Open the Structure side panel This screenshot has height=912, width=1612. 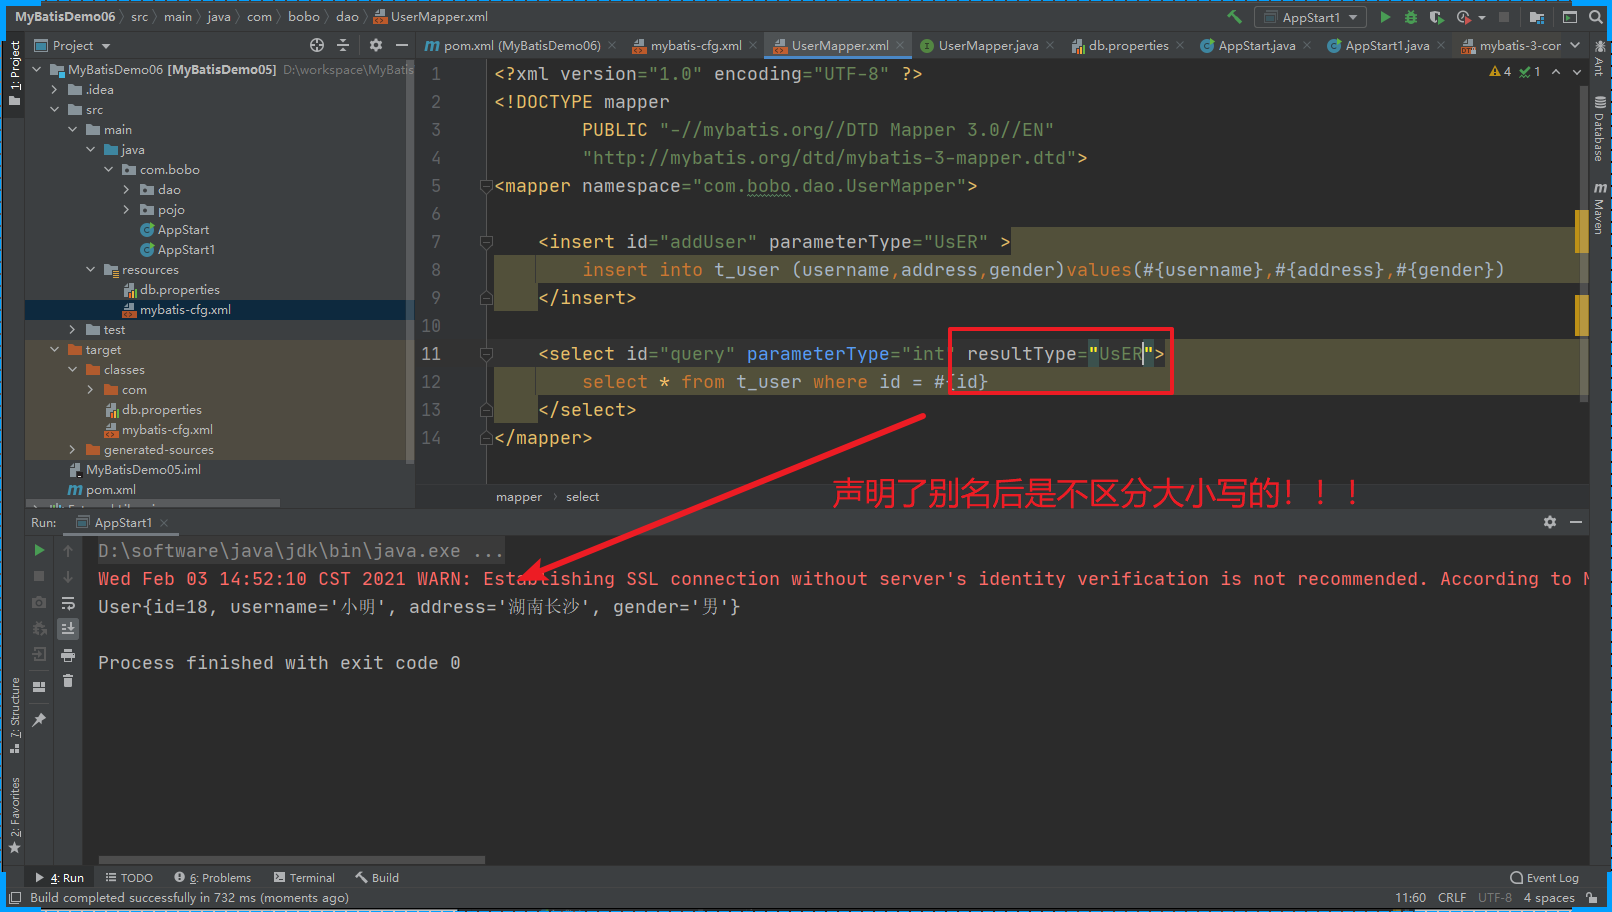(x=15, y=715)
